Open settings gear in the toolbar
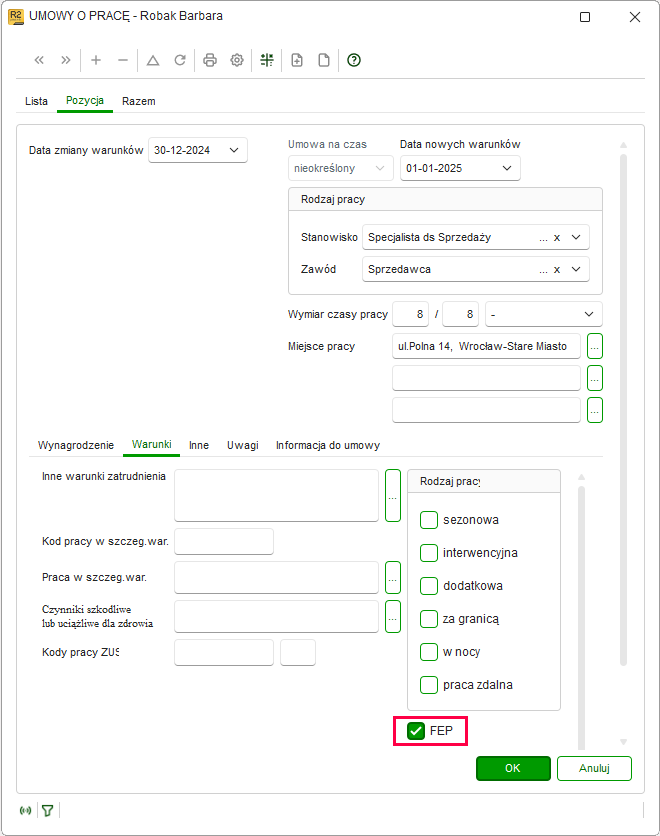This screenshot has height=836, width=660. tap(237, 60)
